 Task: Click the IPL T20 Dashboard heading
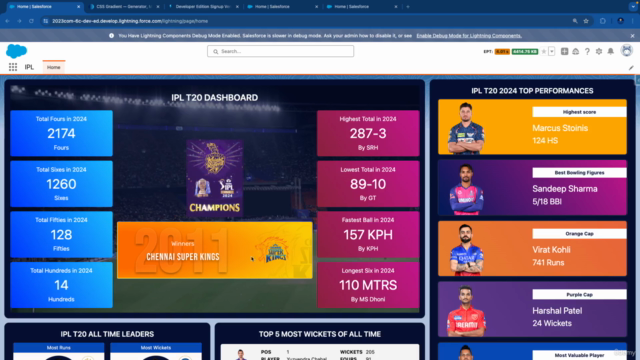coord(214,98)
